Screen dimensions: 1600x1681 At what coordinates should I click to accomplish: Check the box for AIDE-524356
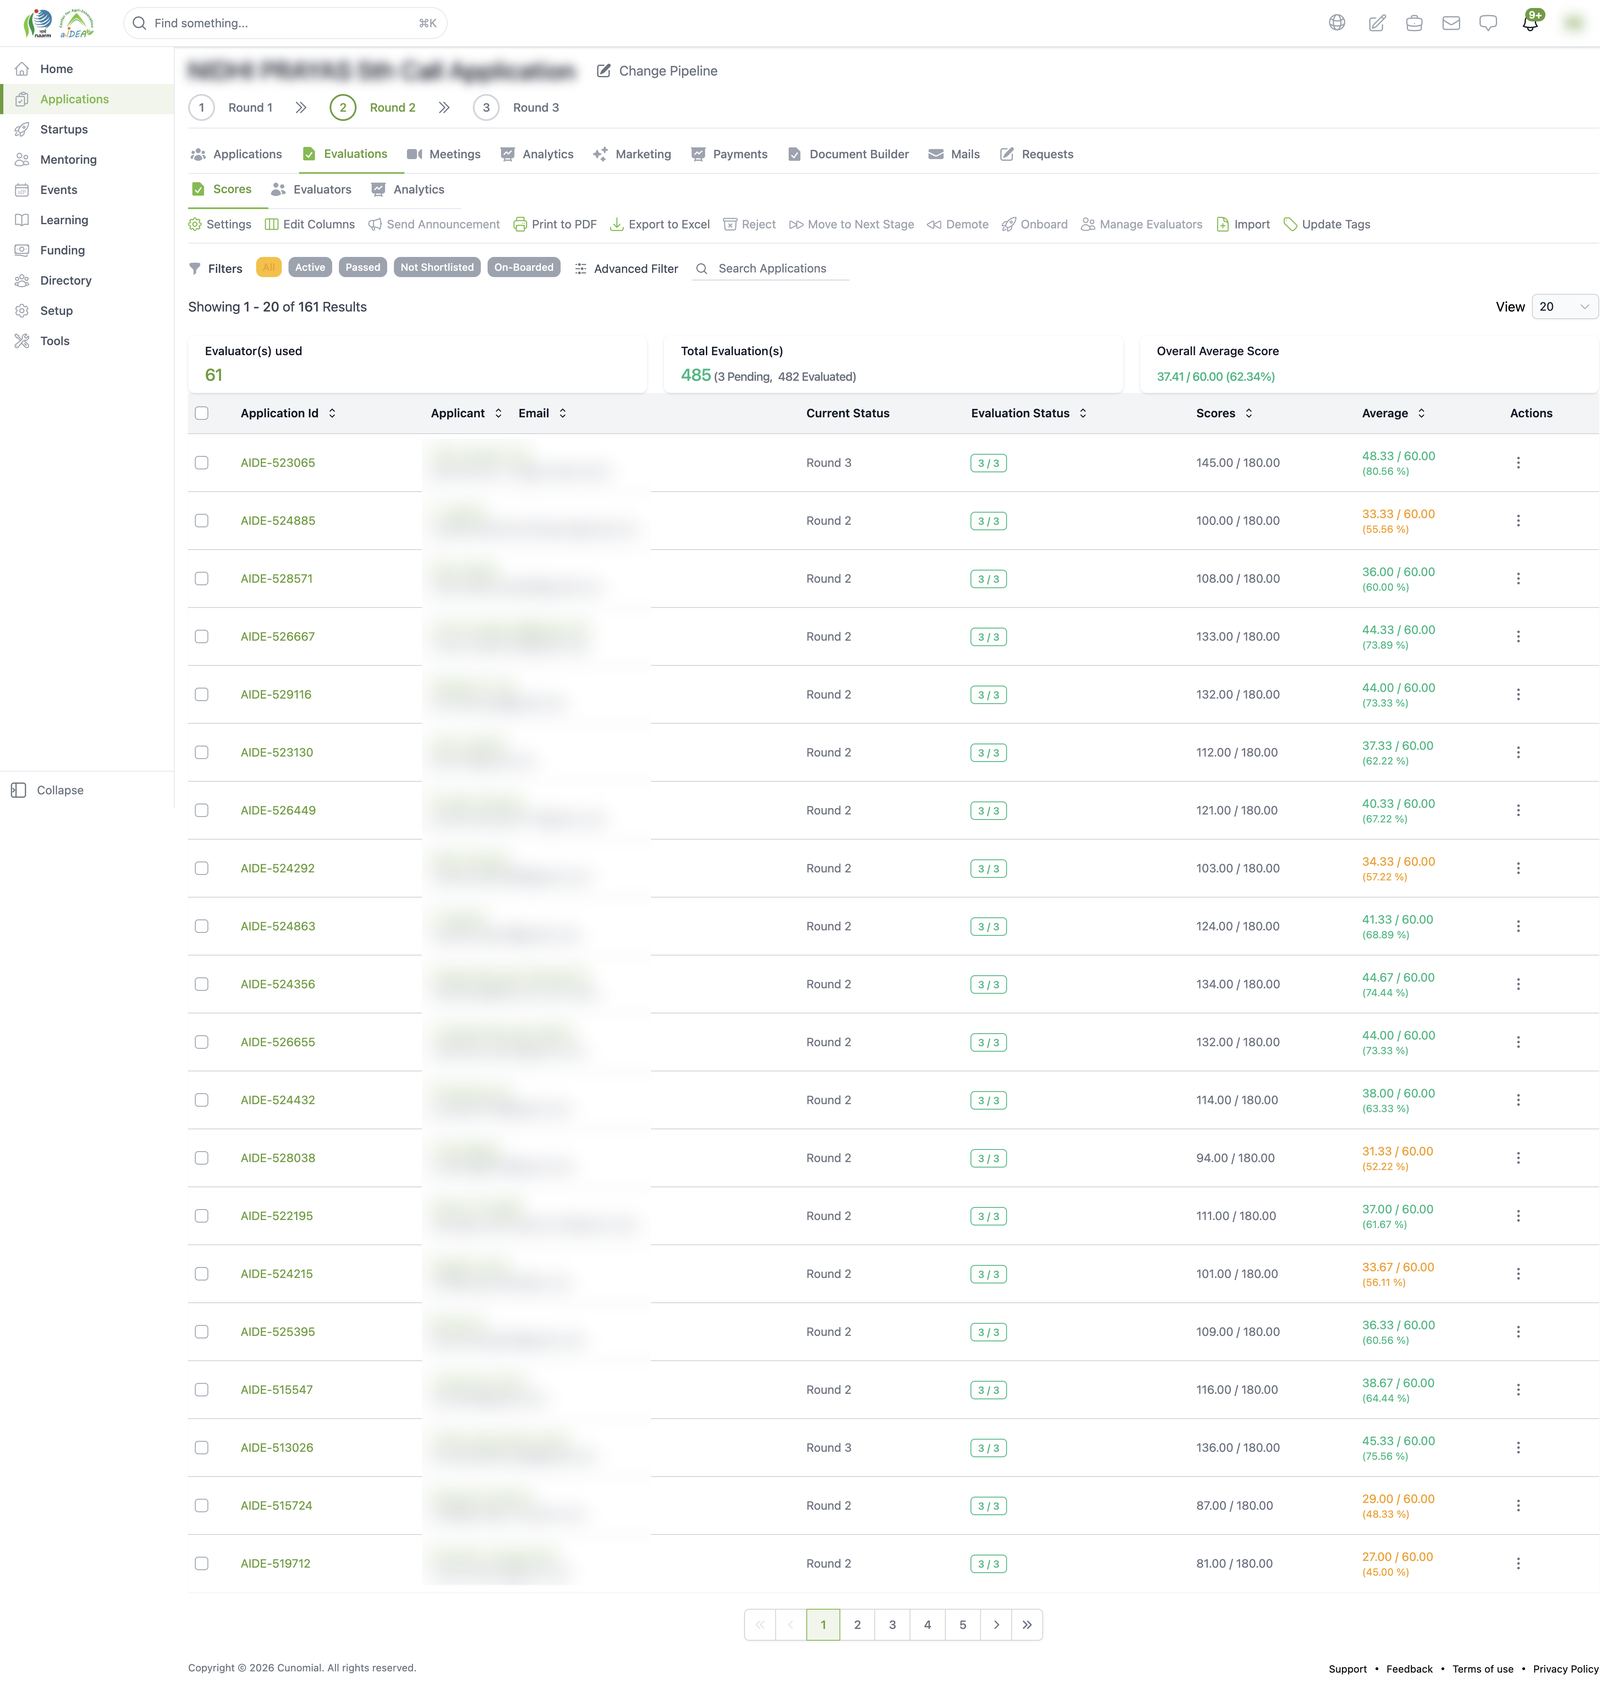pos(202,984)
